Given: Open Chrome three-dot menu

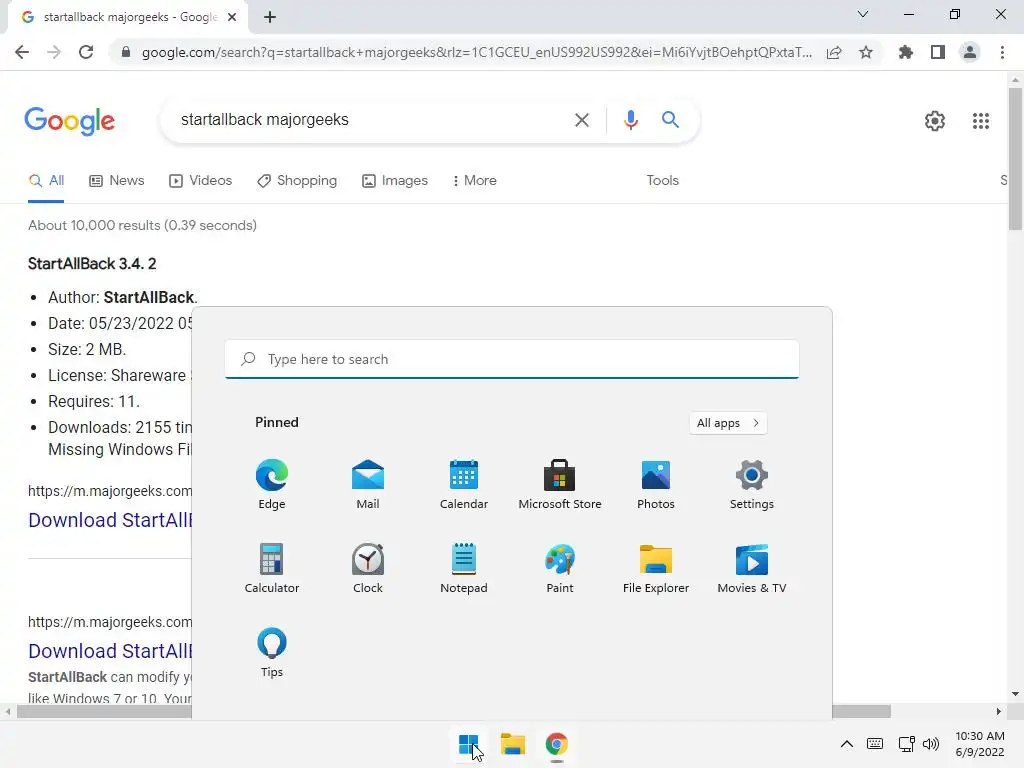Looking at the screenshot, I should [x=1002, y=52].
